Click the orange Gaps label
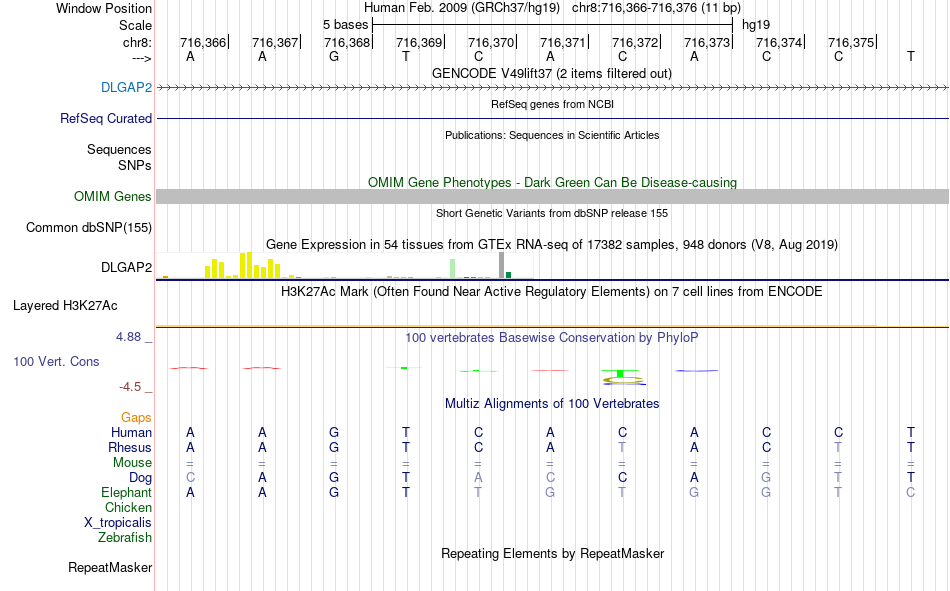The height and width of the screenshot is (591, 950). (136, 417)
